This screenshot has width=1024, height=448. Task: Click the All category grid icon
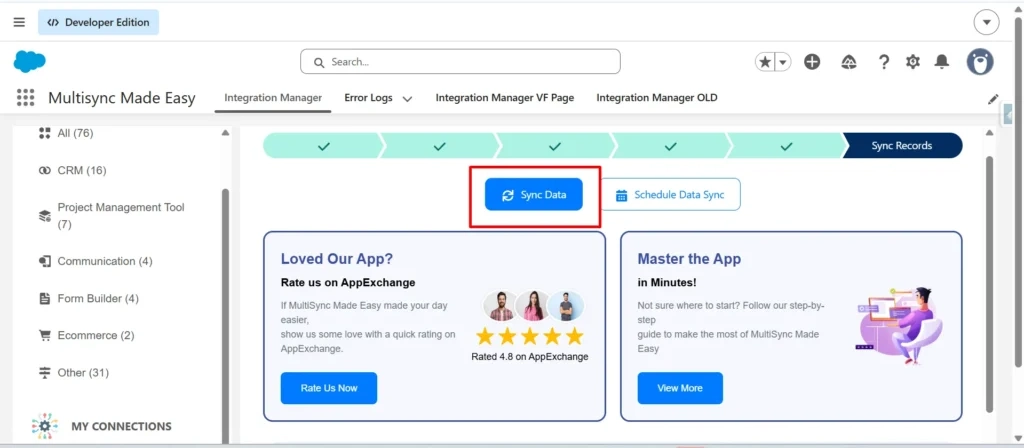44,133
